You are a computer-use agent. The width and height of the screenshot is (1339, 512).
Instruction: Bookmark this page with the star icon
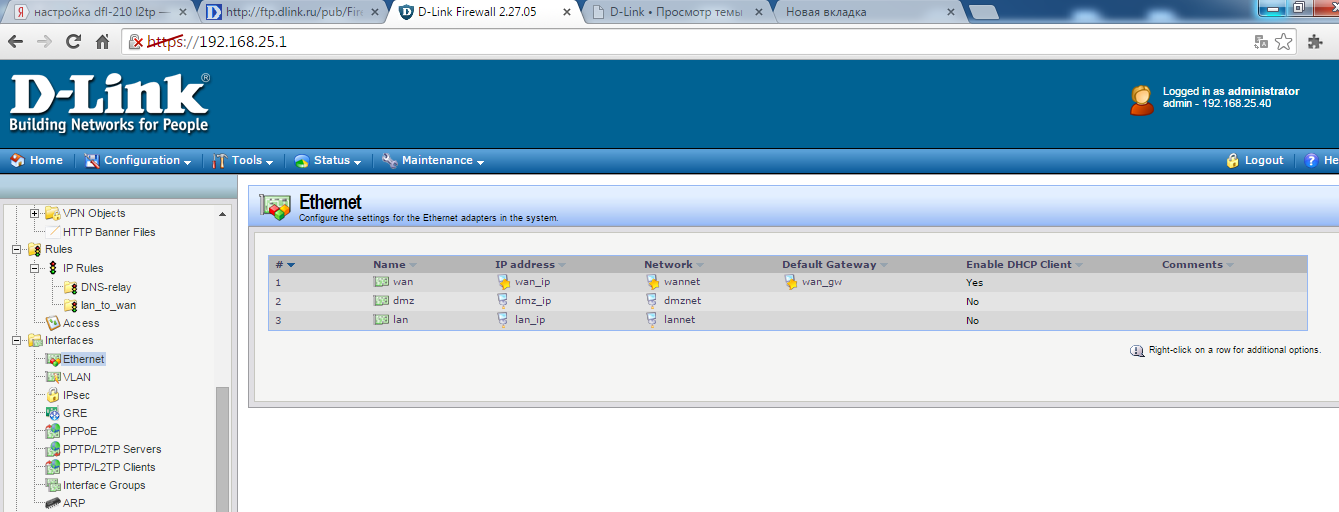point(1284,42)
